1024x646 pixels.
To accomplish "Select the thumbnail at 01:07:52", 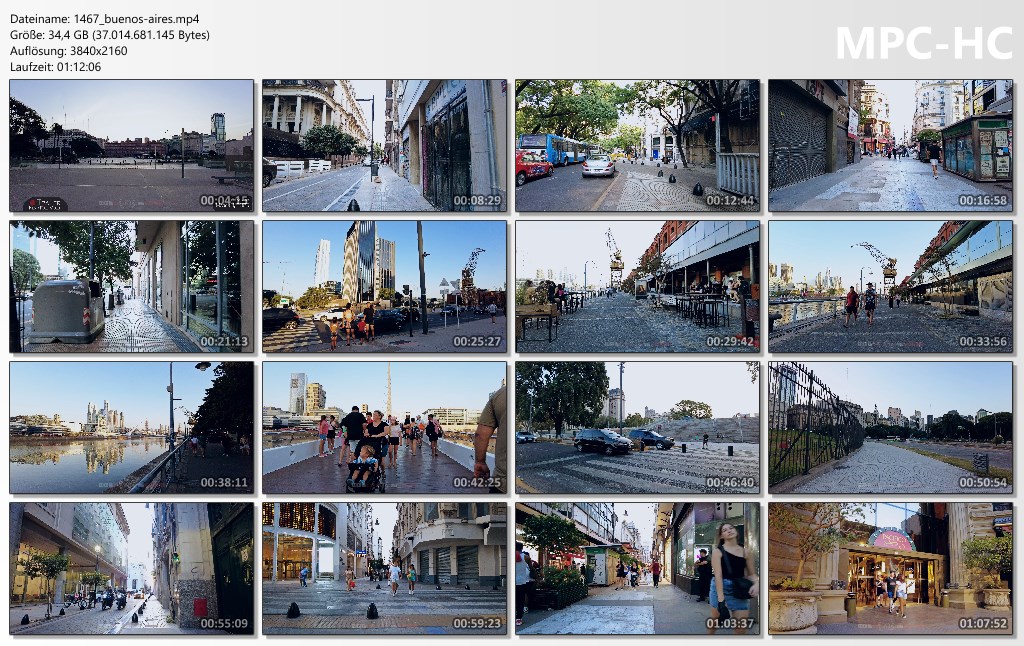I will (x=890, y=568).
